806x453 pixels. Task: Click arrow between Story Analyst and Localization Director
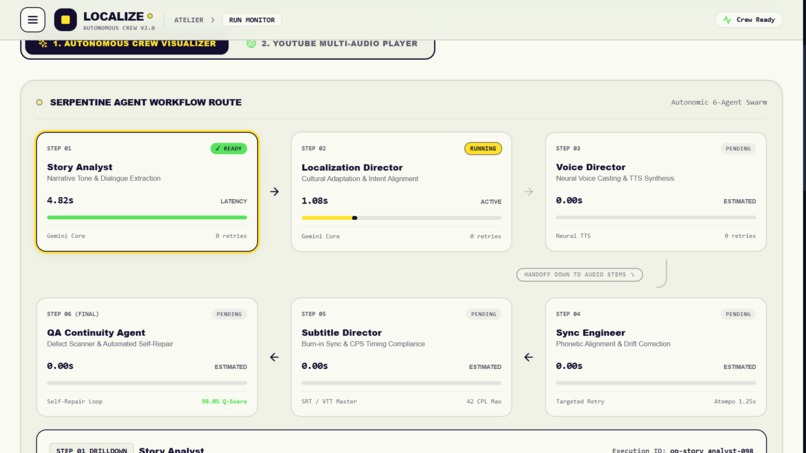274,192
